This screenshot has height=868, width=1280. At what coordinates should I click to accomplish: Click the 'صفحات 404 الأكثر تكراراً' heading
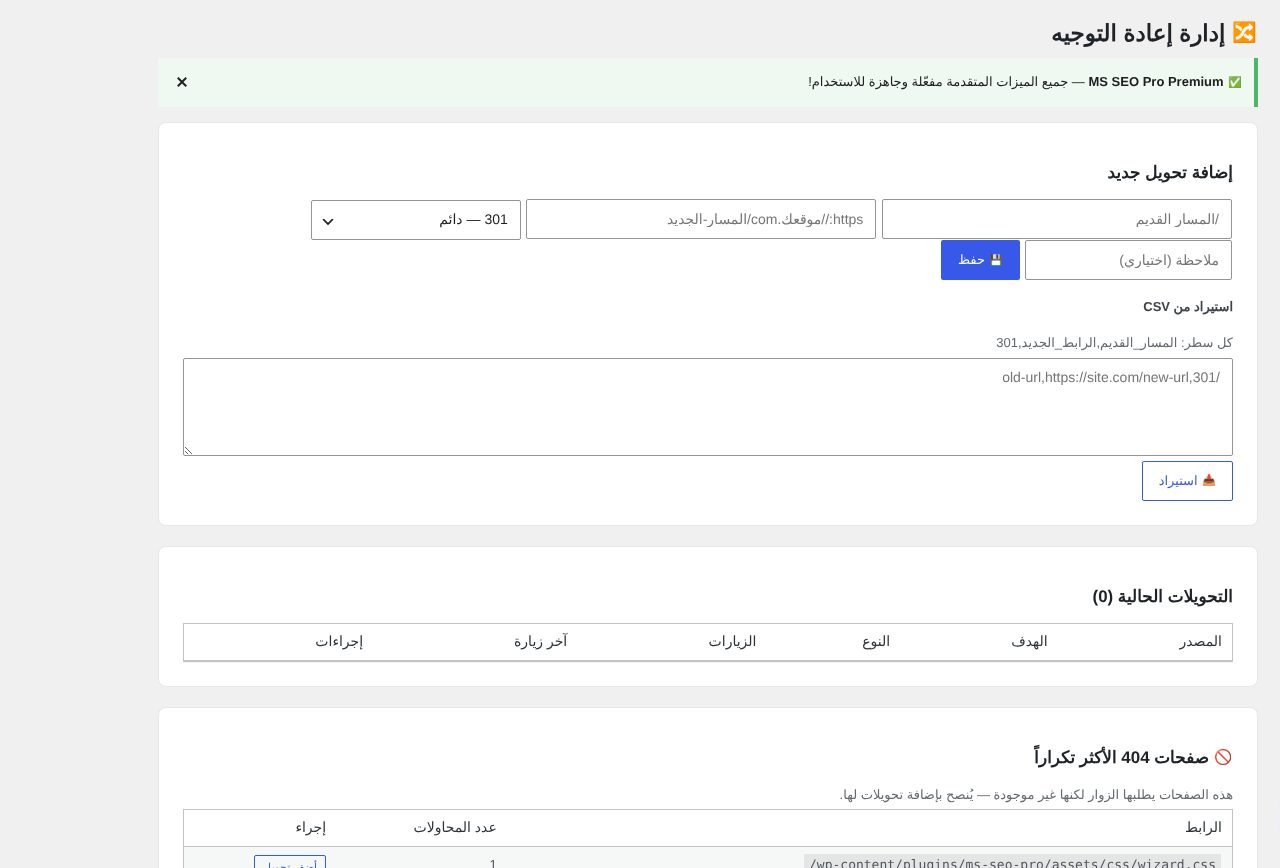click(1121, 758)
